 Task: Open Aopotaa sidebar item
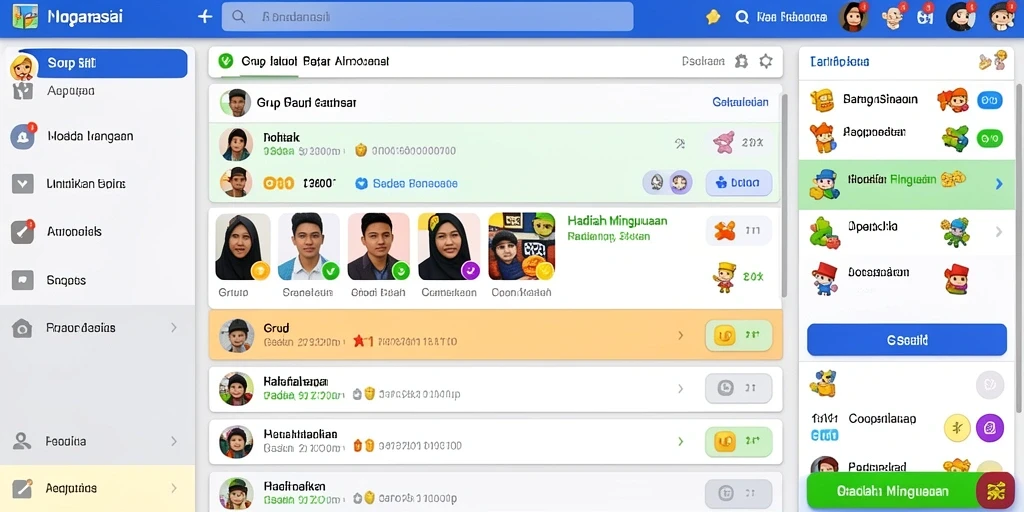point(71,91)
